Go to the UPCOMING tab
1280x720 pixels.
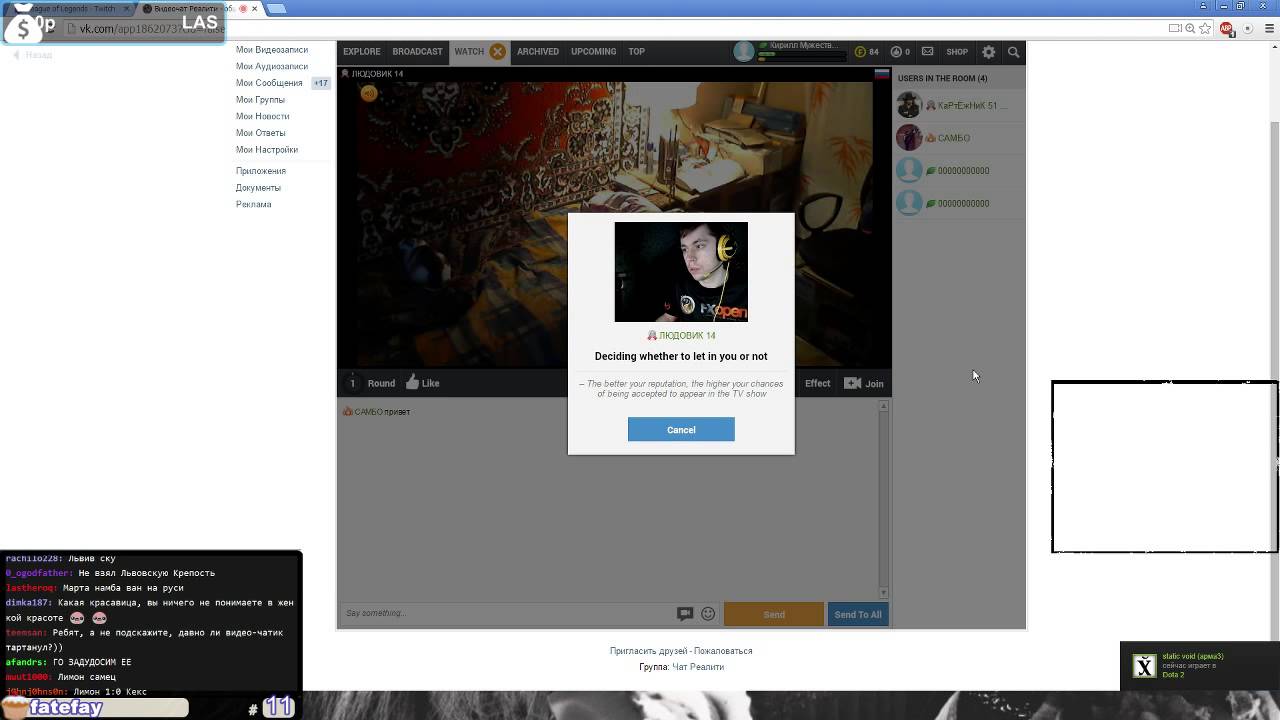(593, 52)
